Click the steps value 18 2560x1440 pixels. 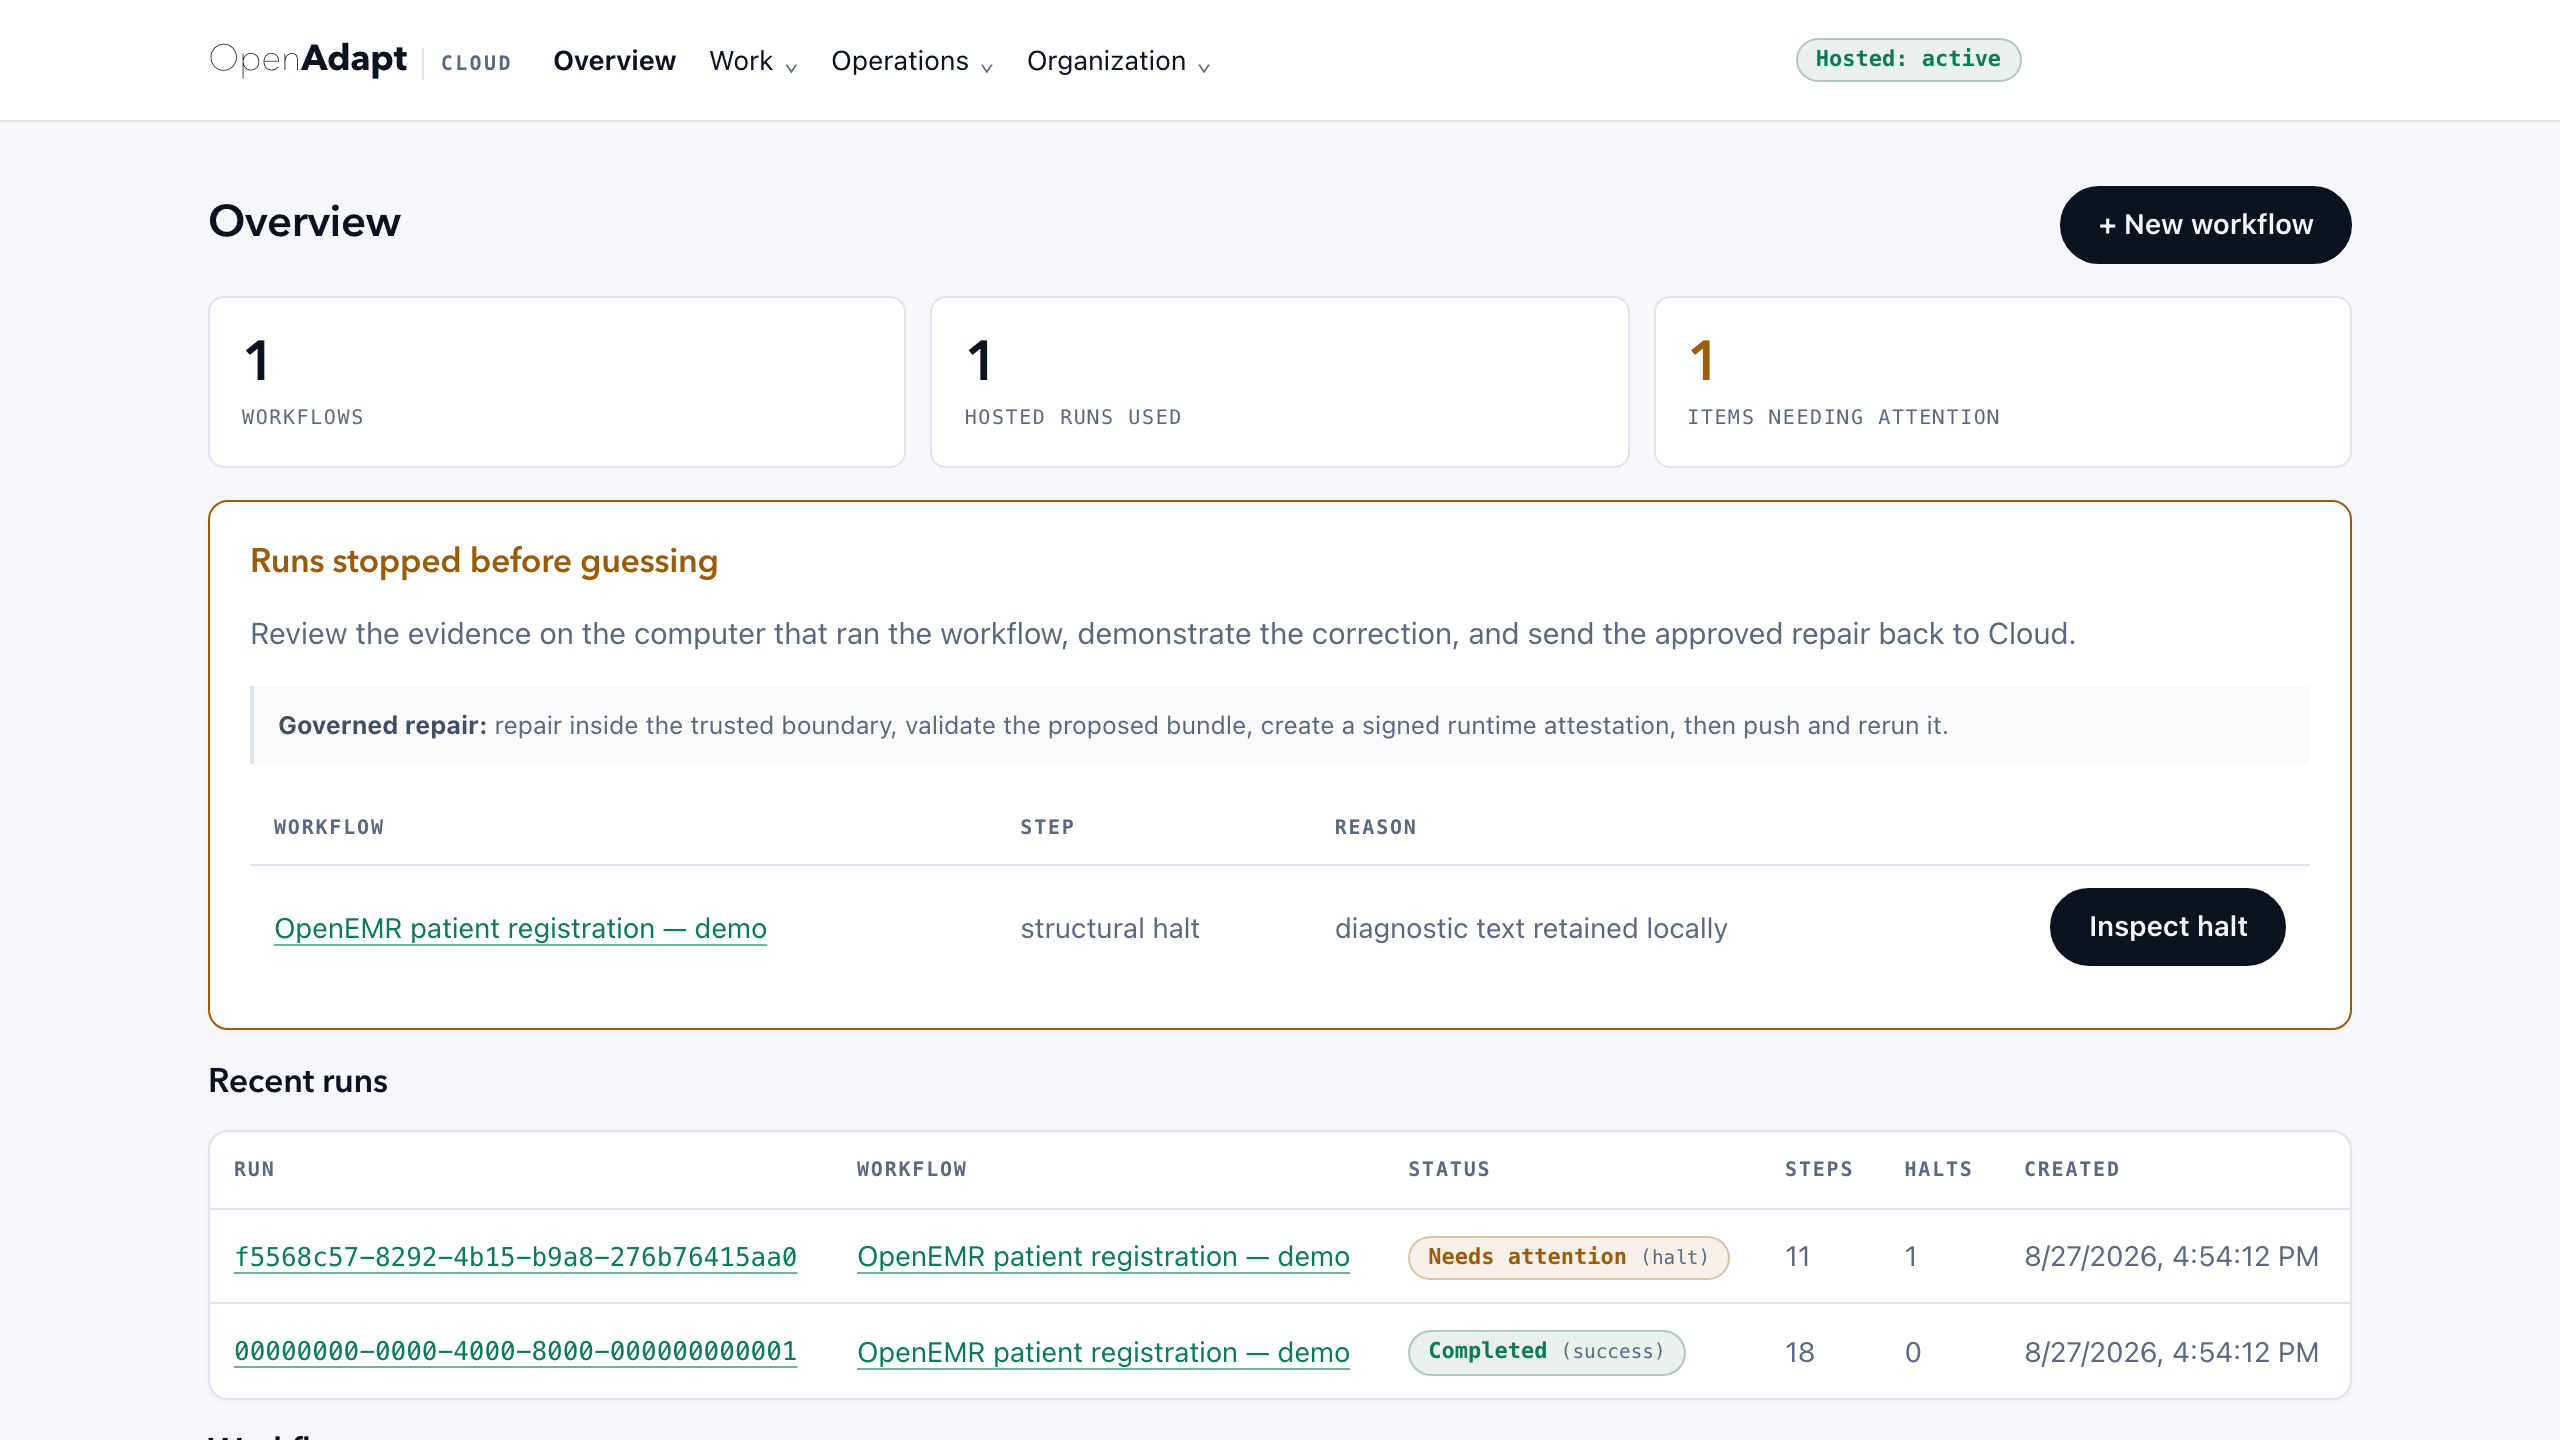[1800, 1352]
